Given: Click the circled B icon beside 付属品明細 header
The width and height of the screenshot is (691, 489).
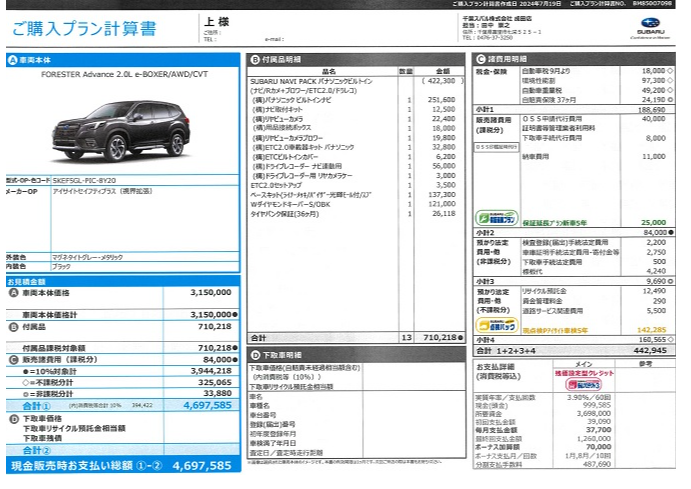Looking at the screenshot, I should (255, 59).
